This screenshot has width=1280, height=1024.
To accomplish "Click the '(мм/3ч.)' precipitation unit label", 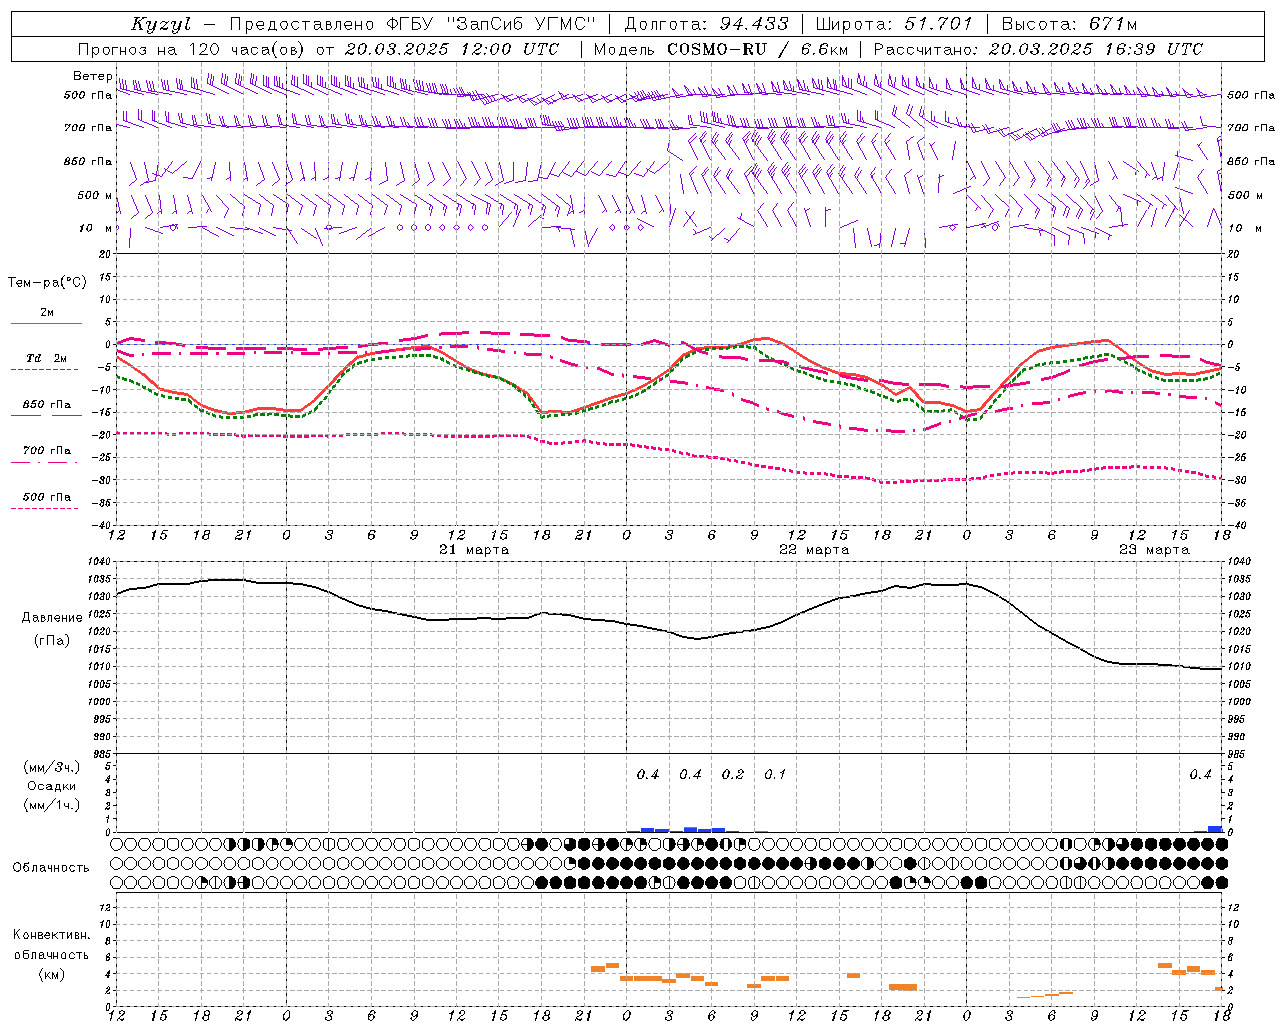I will pos(52,767).
